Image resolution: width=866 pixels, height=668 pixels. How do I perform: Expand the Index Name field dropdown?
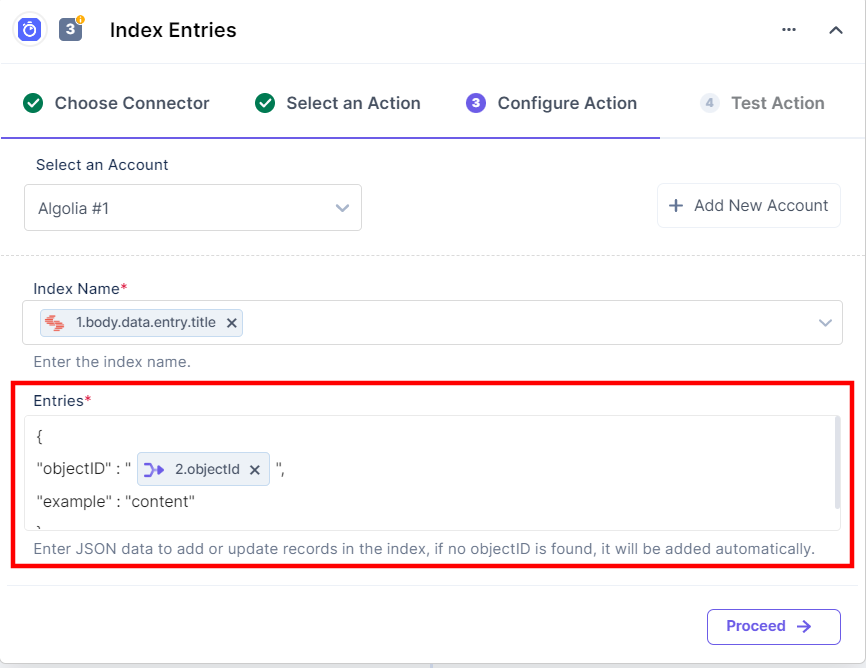(825, 323)
